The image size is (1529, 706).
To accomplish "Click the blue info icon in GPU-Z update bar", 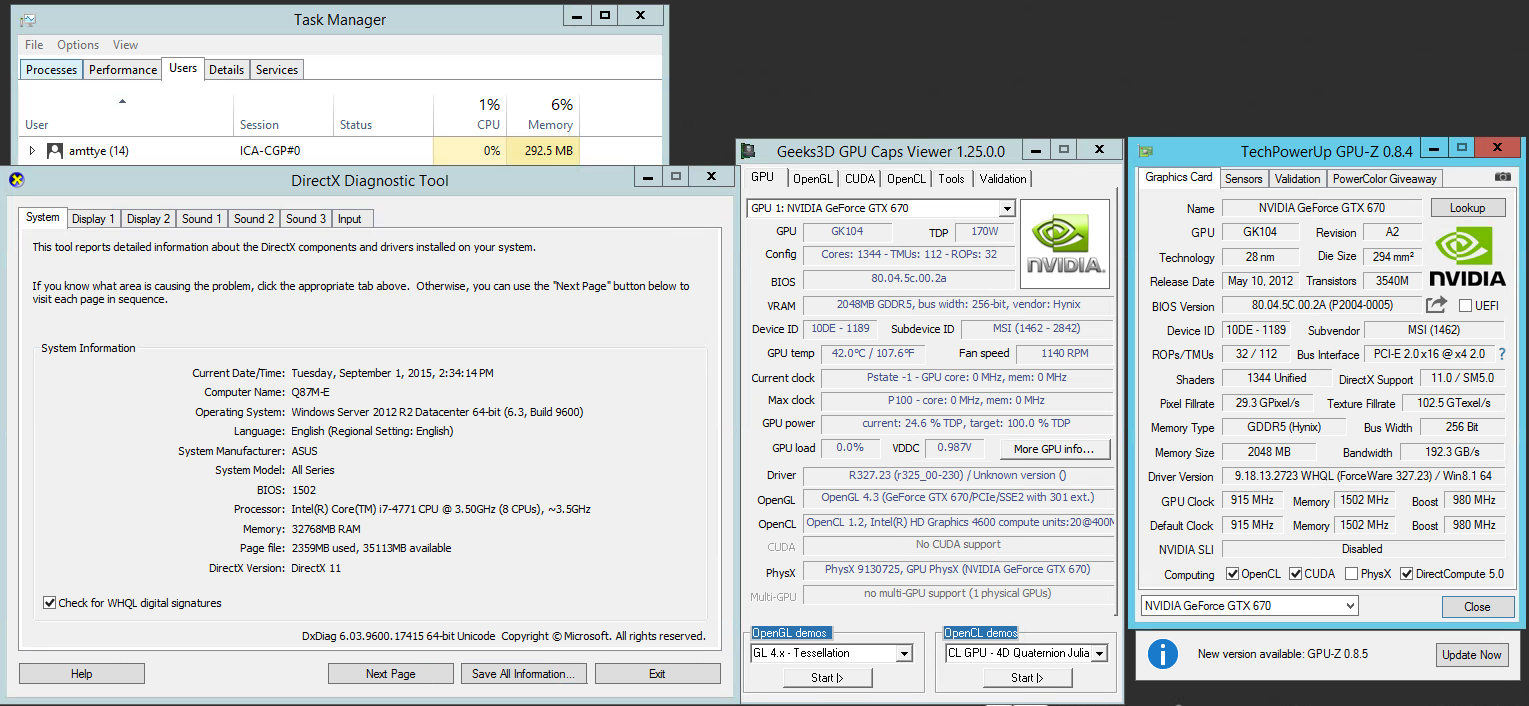I will tap(1162, 654).
